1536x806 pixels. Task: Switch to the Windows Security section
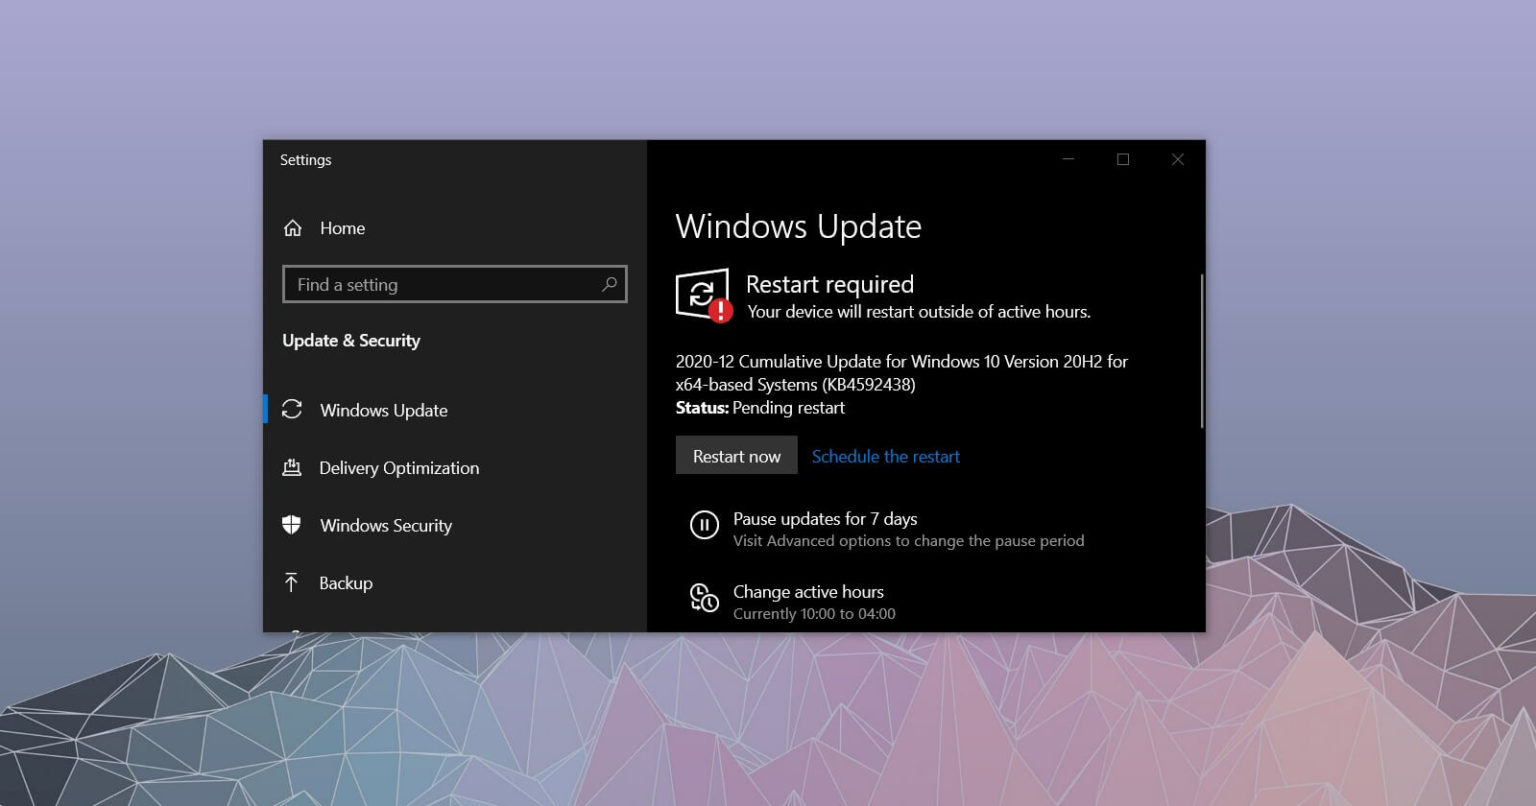(385, 525)
